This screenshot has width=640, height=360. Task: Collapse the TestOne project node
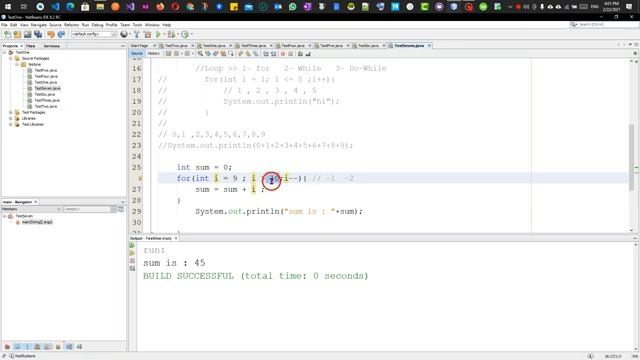[x=4, y=53]
